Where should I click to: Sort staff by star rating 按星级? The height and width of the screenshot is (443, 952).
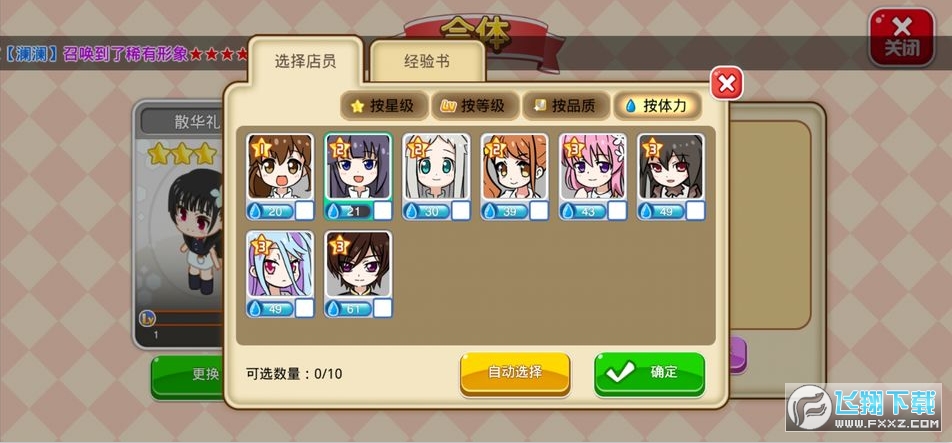click(384, 106)
